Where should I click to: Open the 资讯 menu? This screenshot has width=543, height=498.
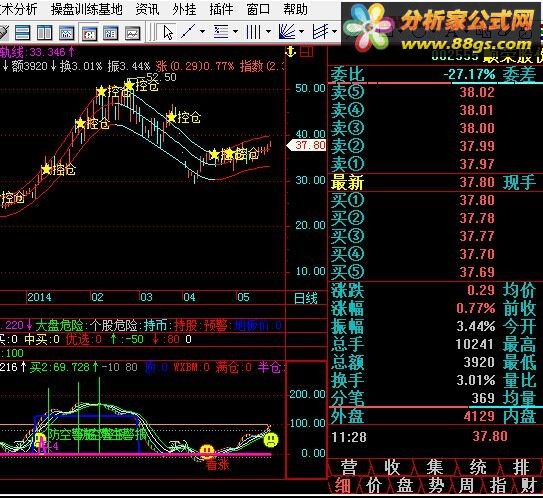(148, 9)
